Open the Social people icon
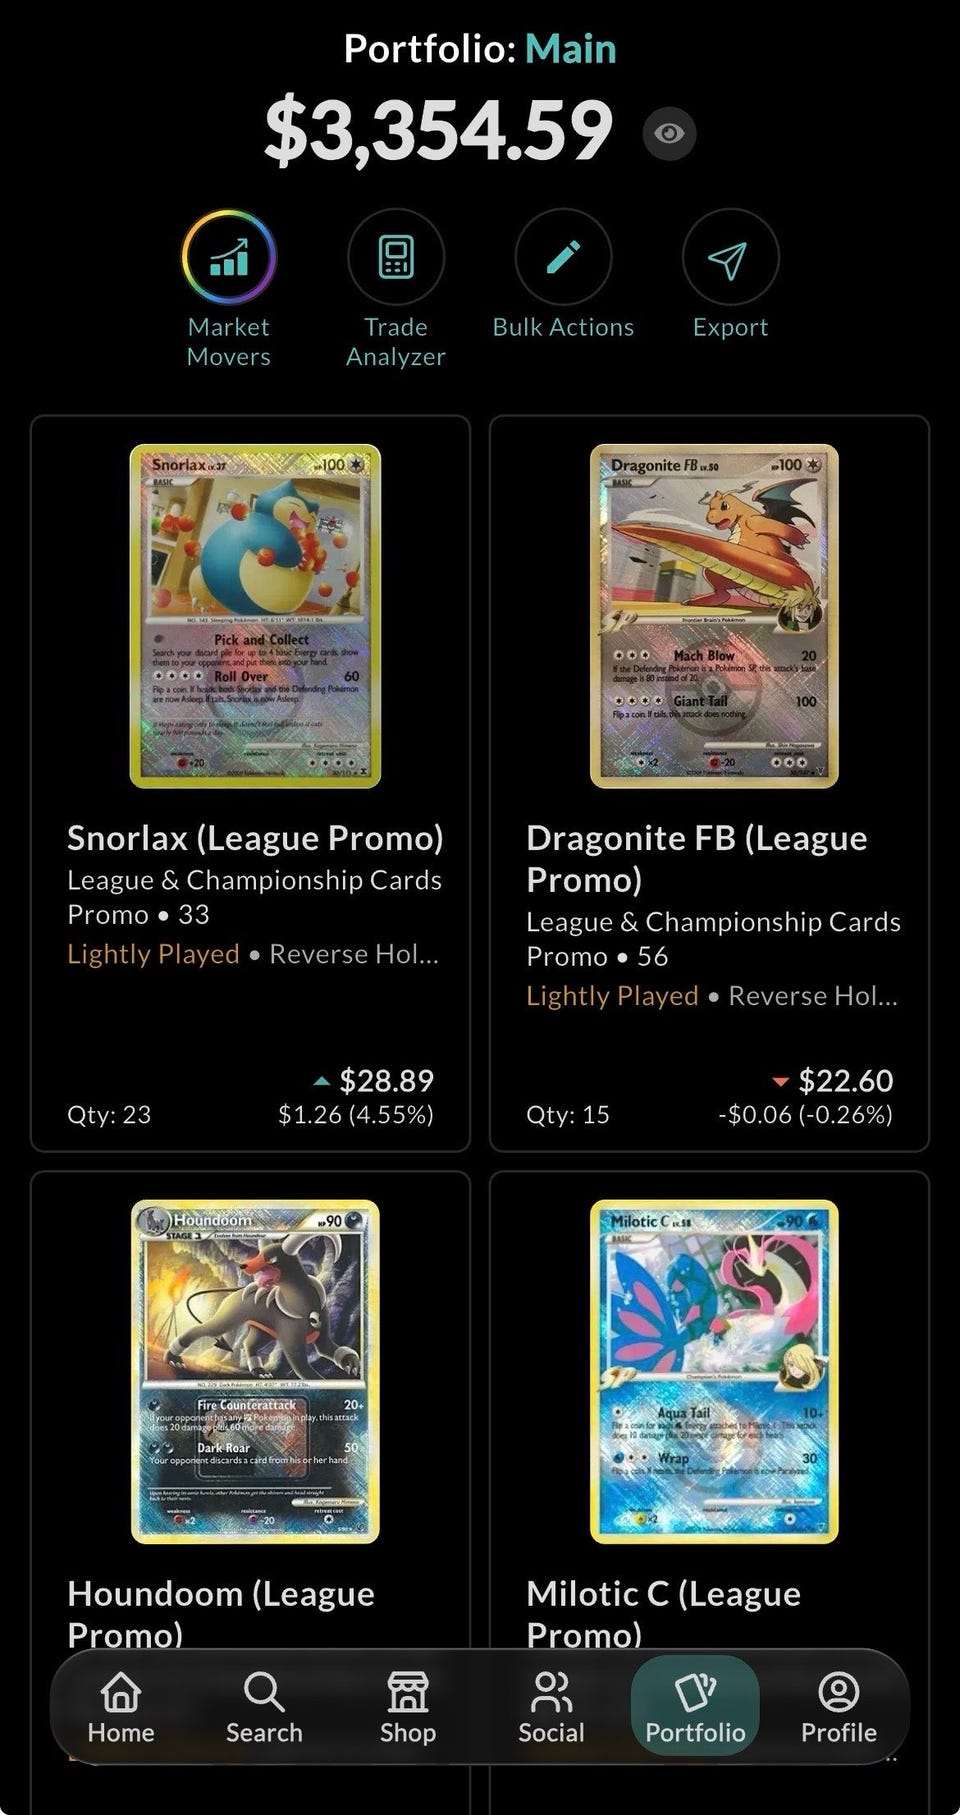Viewport: 960px width, 1815px height. tap(551, 1708)
